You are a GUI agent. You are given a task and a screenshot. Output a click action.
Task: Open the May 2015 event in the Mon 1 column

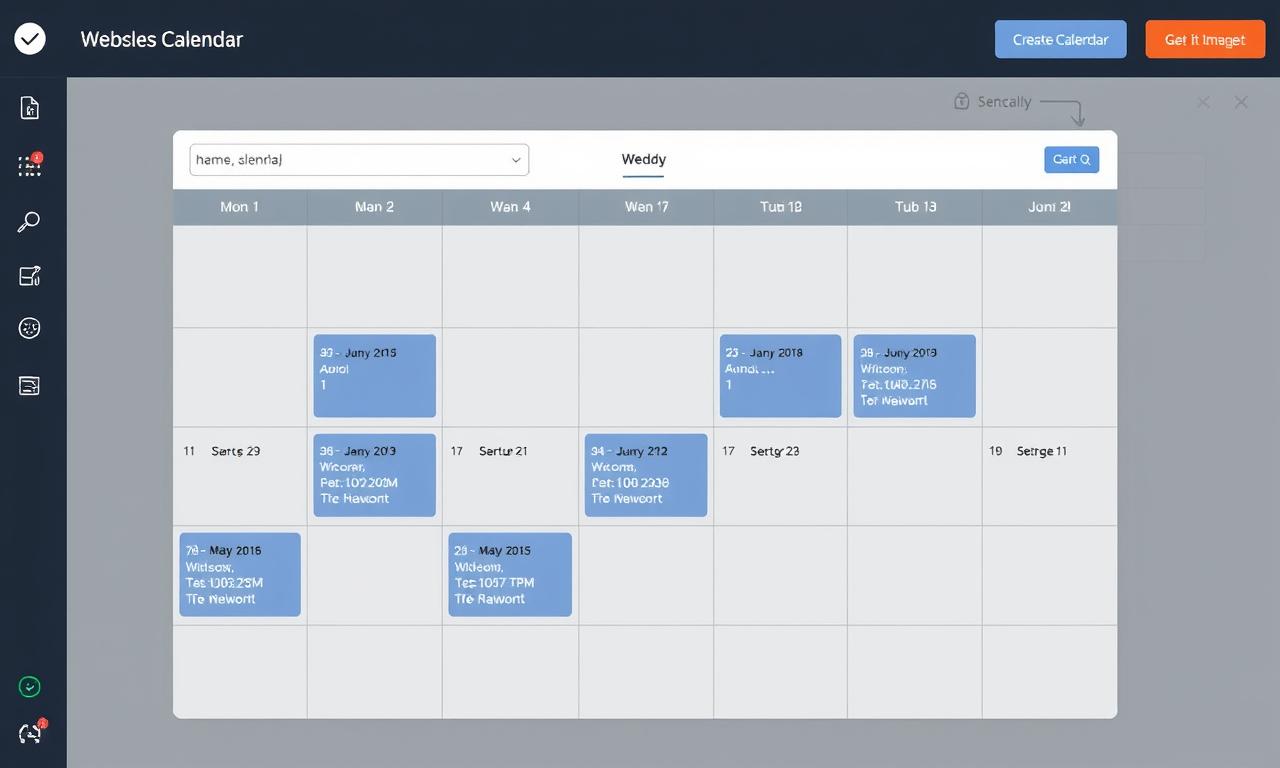pos(240,574)
